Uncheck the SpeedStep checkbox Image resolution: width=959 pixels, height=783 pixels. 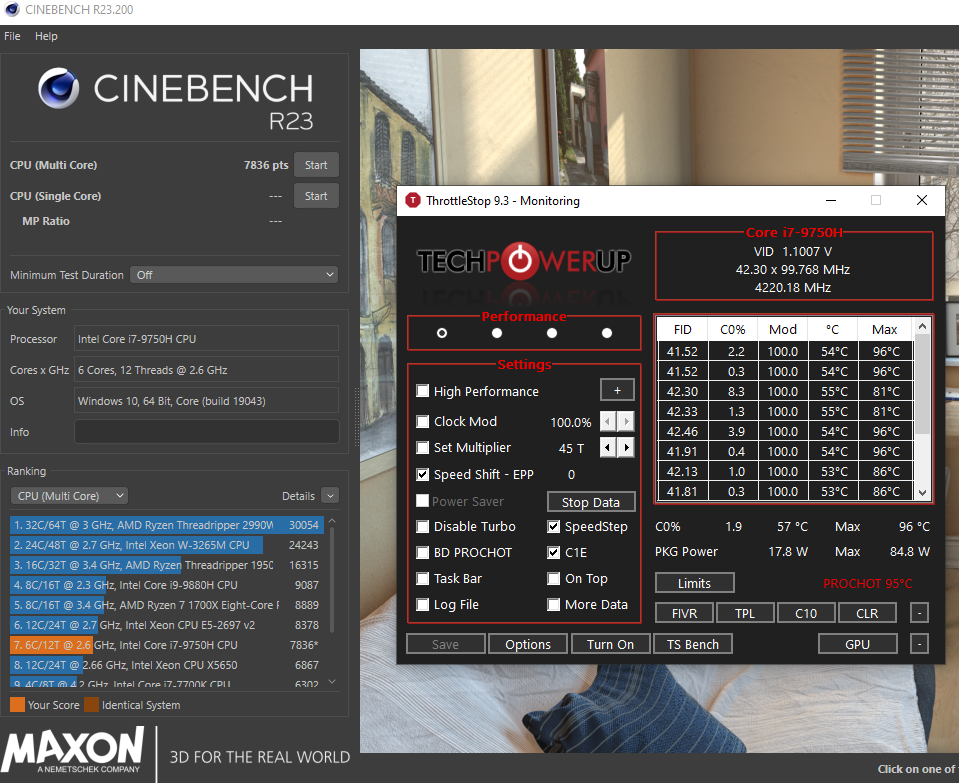(554, 526)
